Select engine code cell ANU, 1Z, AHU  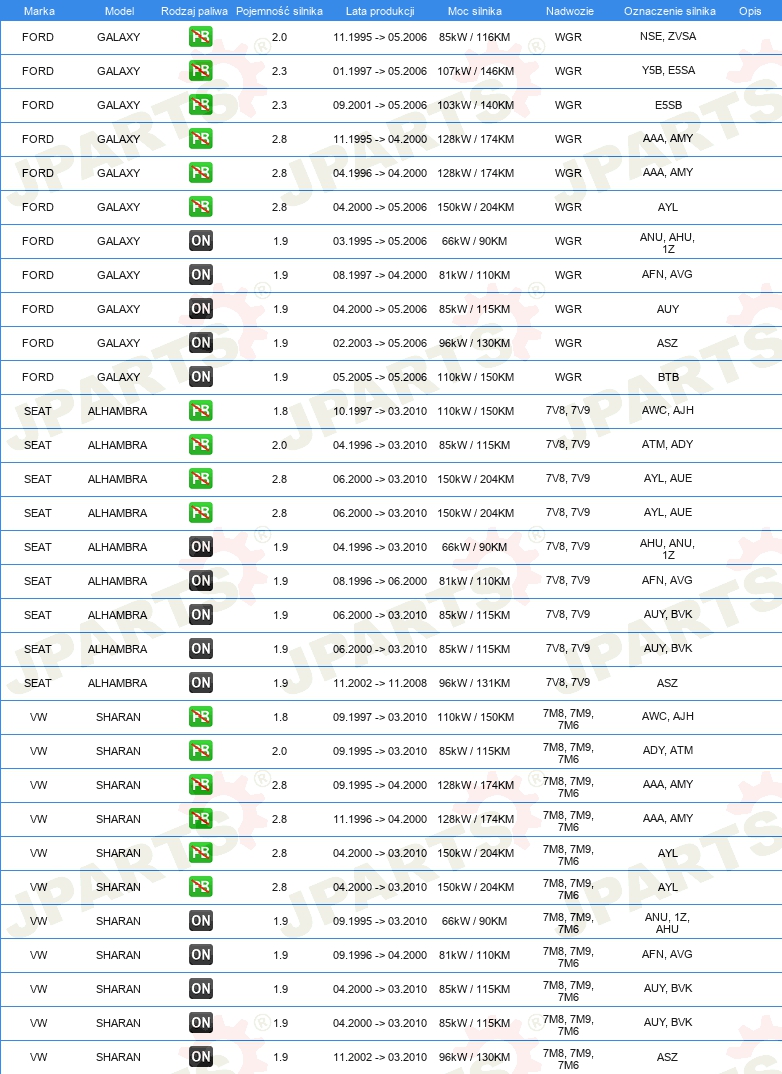pos(668,923)
